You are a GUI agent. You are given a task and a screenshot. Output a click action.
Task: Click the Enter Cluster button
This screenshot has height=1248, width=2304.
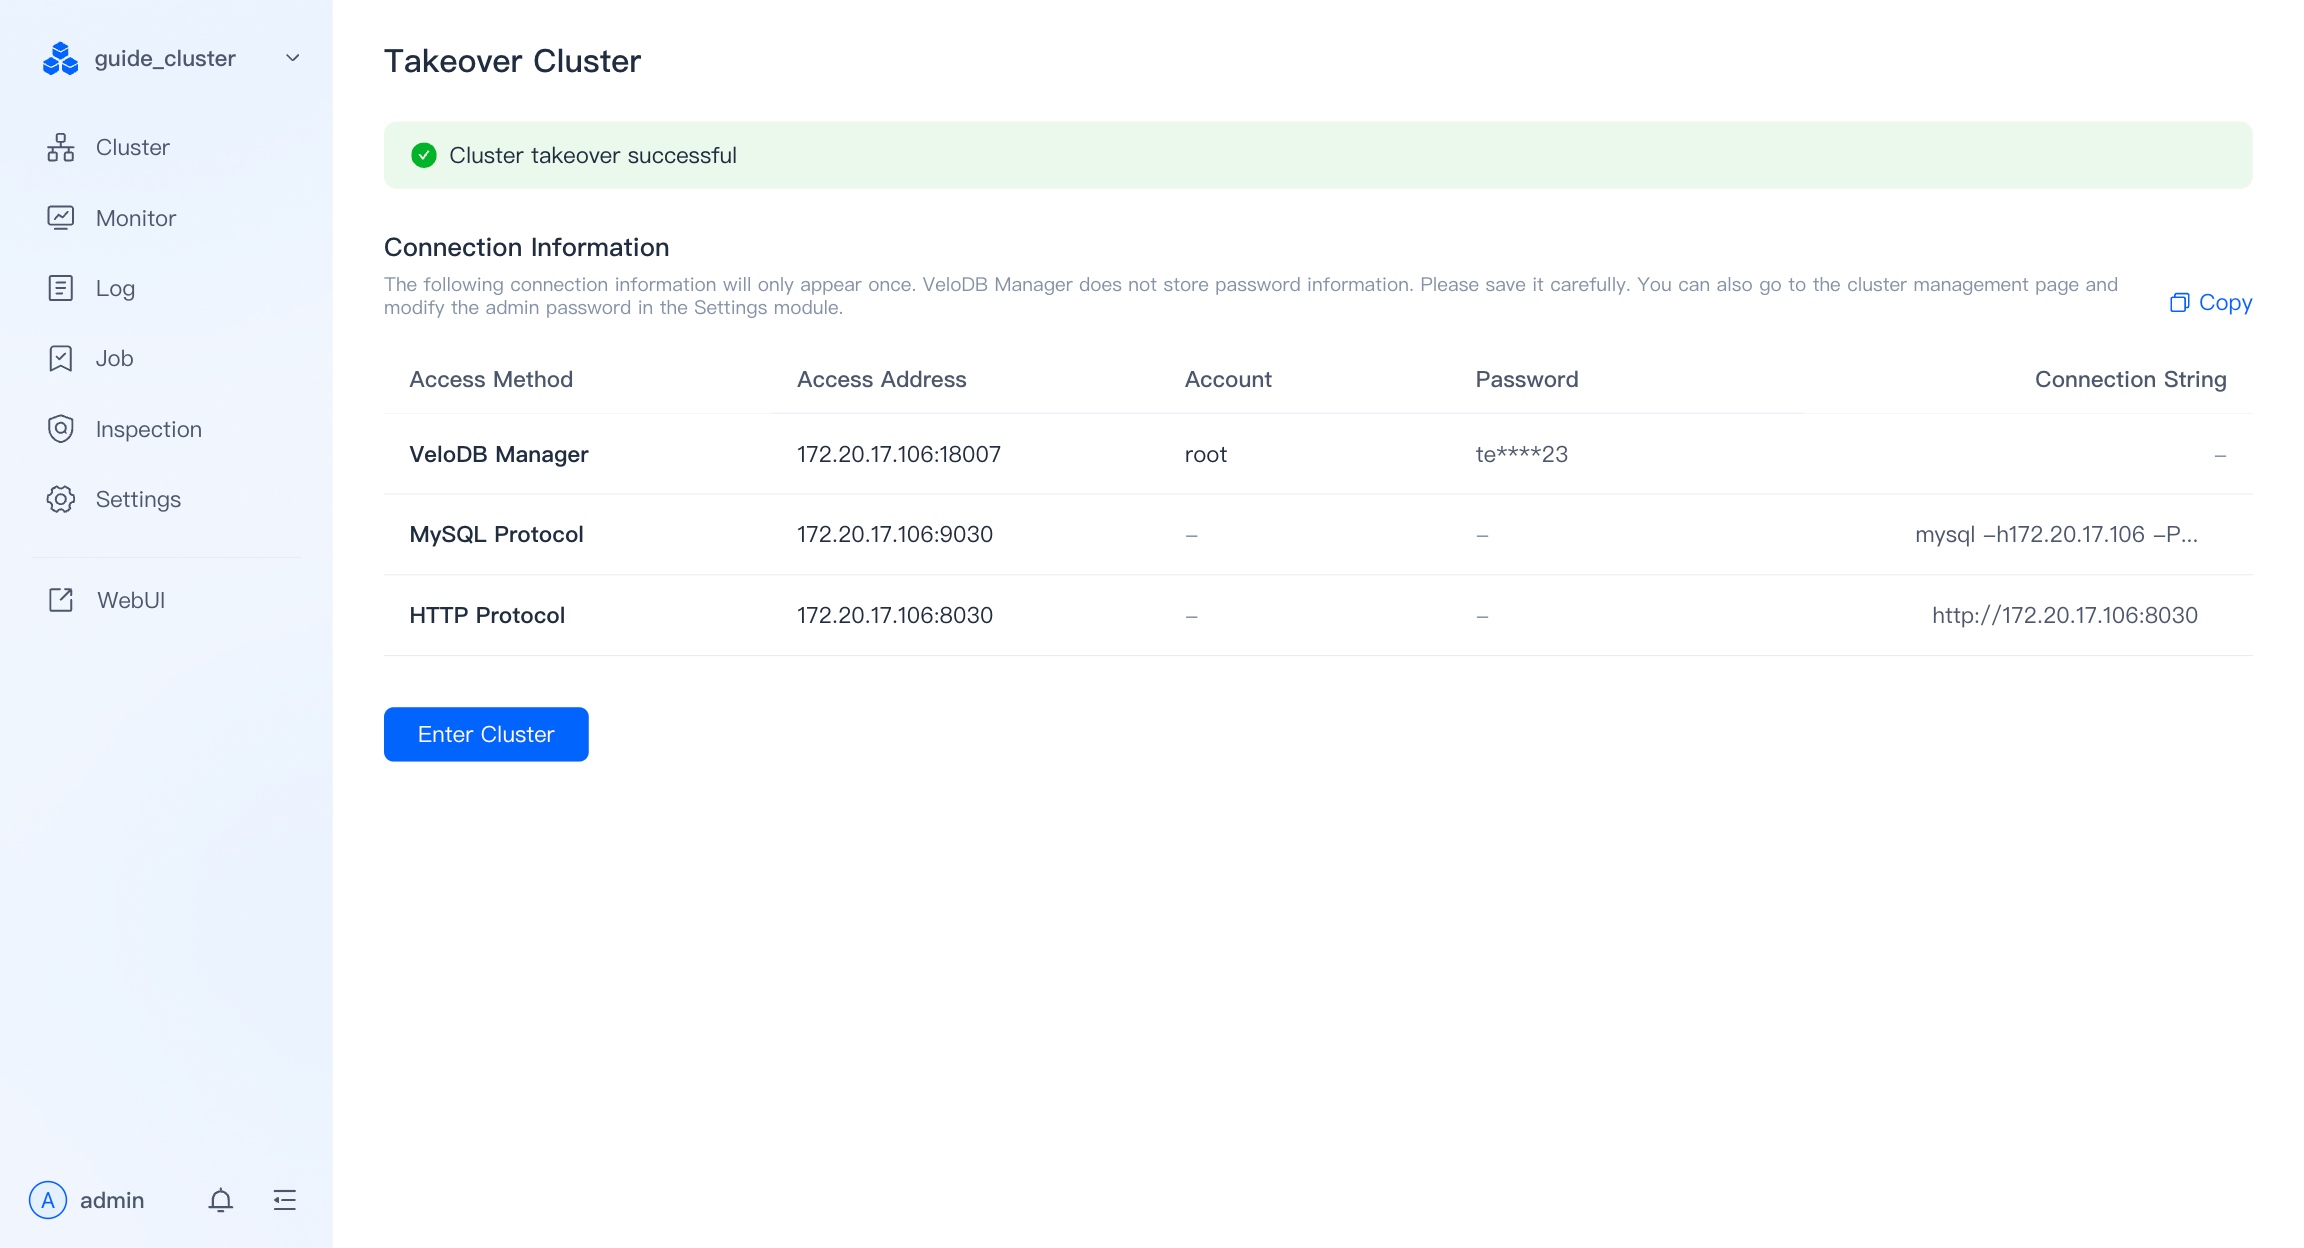pyautogui.click(x=486, y=734)
